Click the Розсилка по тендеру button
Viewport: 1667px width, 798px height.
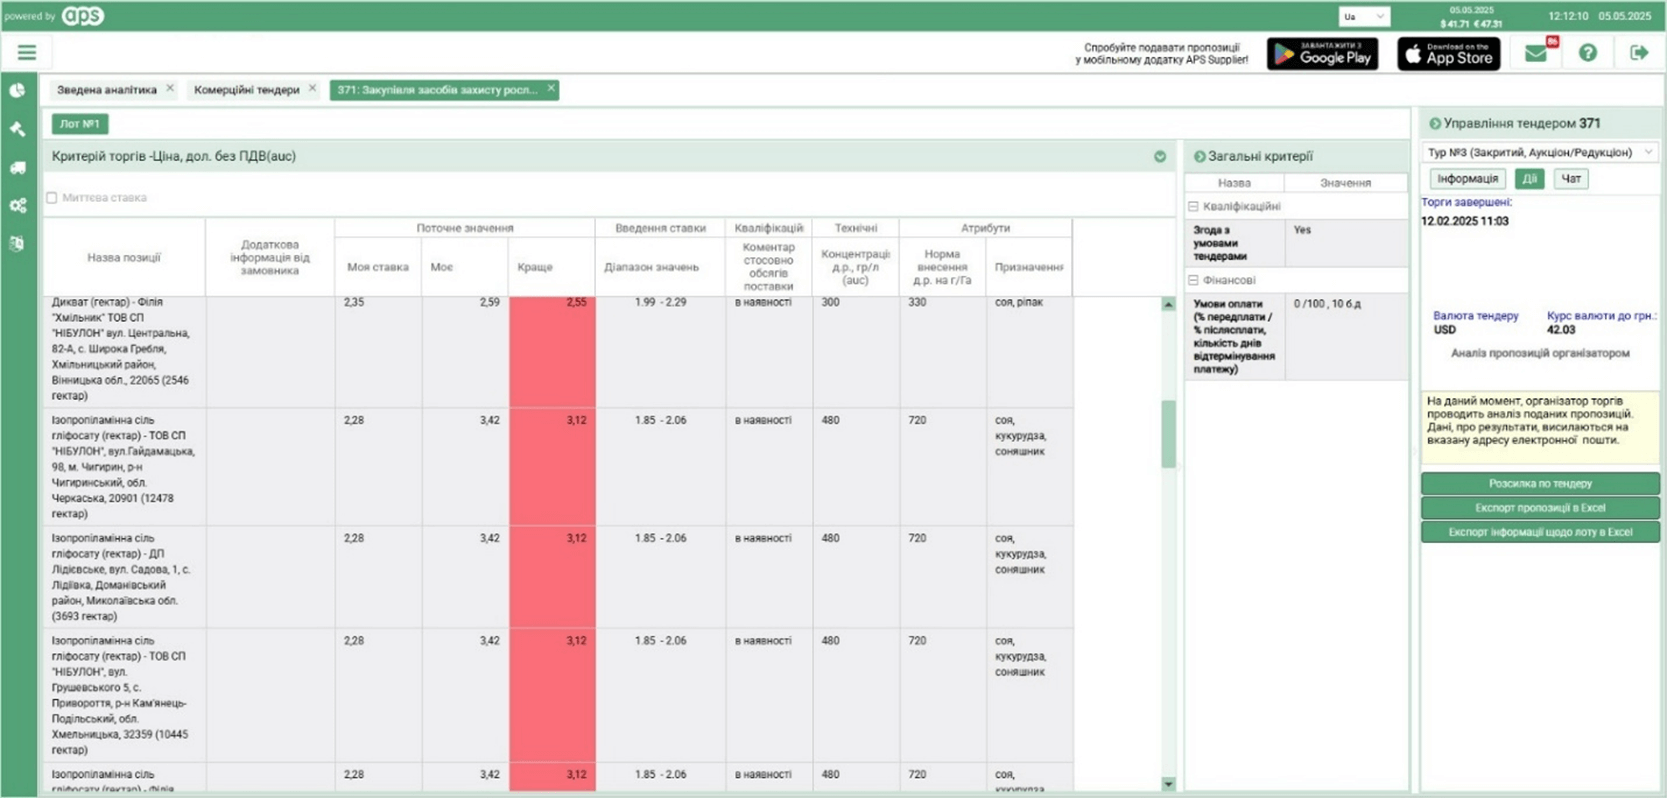[x=1540, y=484]
